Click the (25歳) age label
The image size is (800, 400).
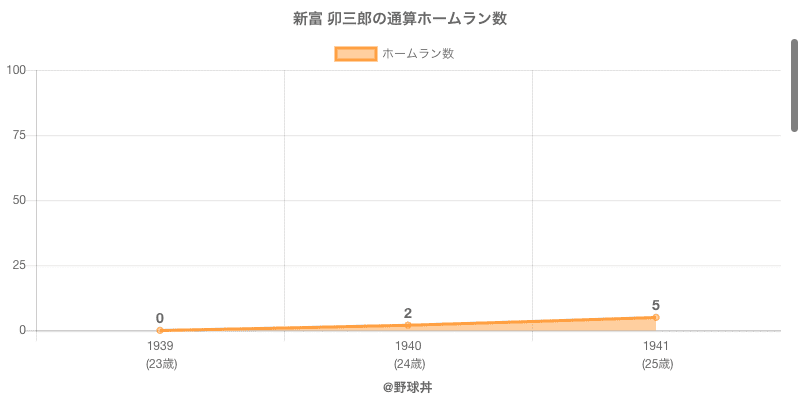tap(656, 364)
